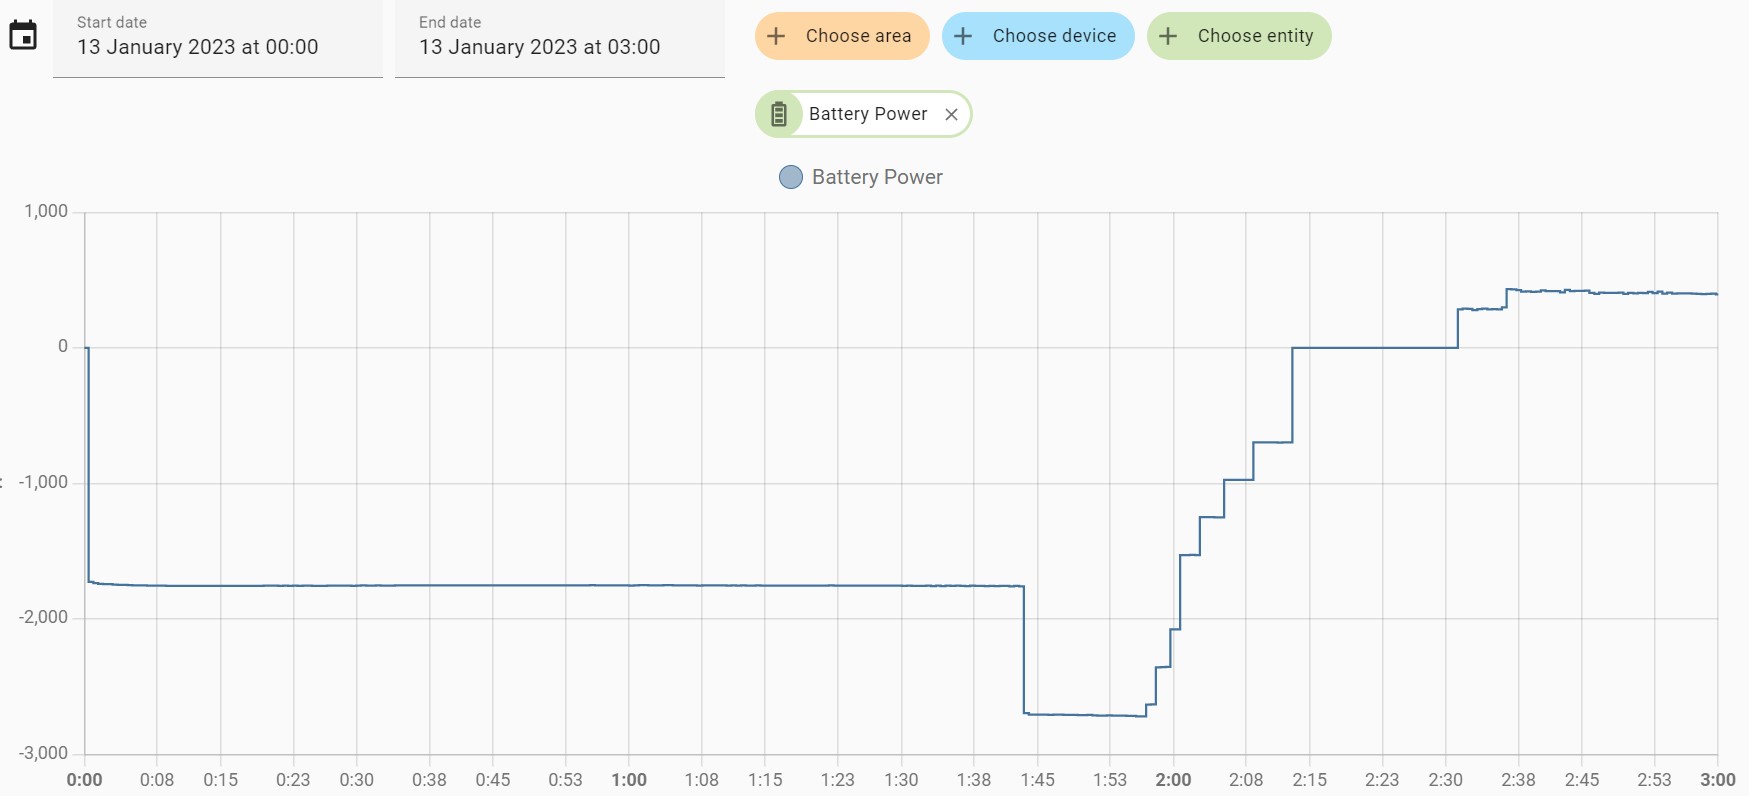This screenshot has width=1749, height=796.
Task: Select the Battery Power chip label
Action: click(x=868, y=114)
